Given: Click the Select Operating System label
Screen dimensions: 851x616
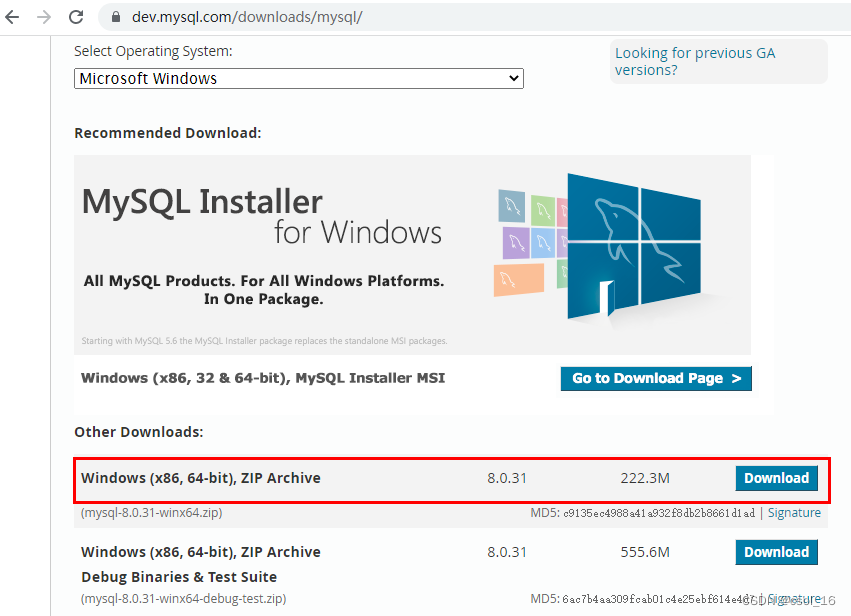Looking at the screenshot, I should coord(153,51).
